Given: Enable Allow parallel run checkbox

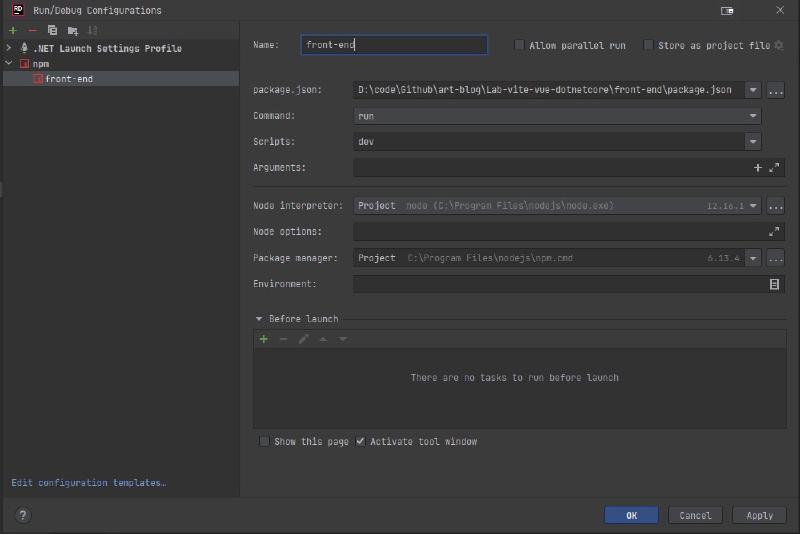Looking at the screenshot, I should 519,45.
